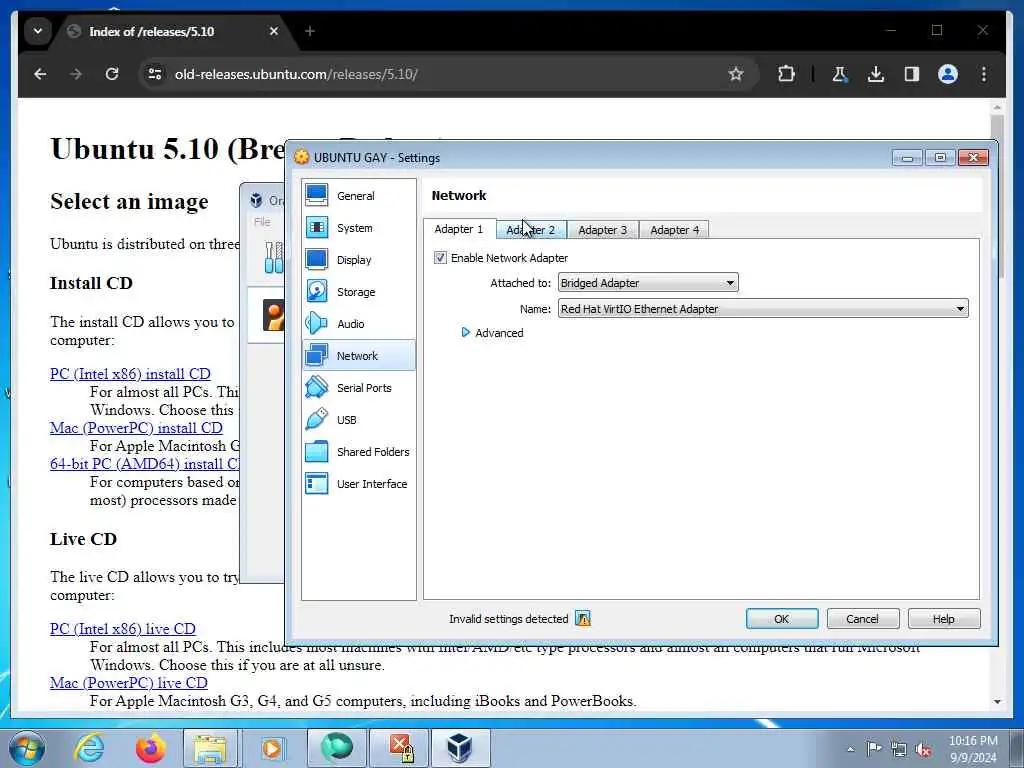
Task: Bookmark this page with star icon
Action: (x=736, y=74)
